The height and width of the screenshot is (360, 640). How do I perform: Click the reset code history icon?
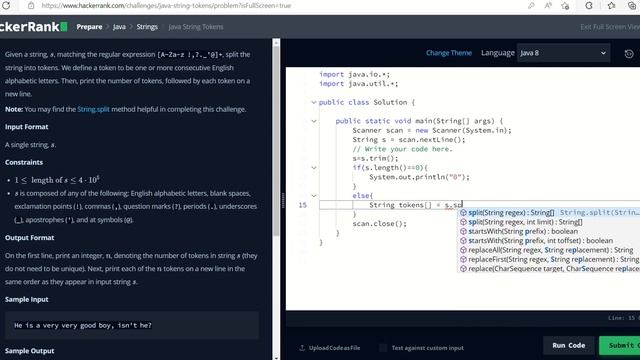coord(629,53)
